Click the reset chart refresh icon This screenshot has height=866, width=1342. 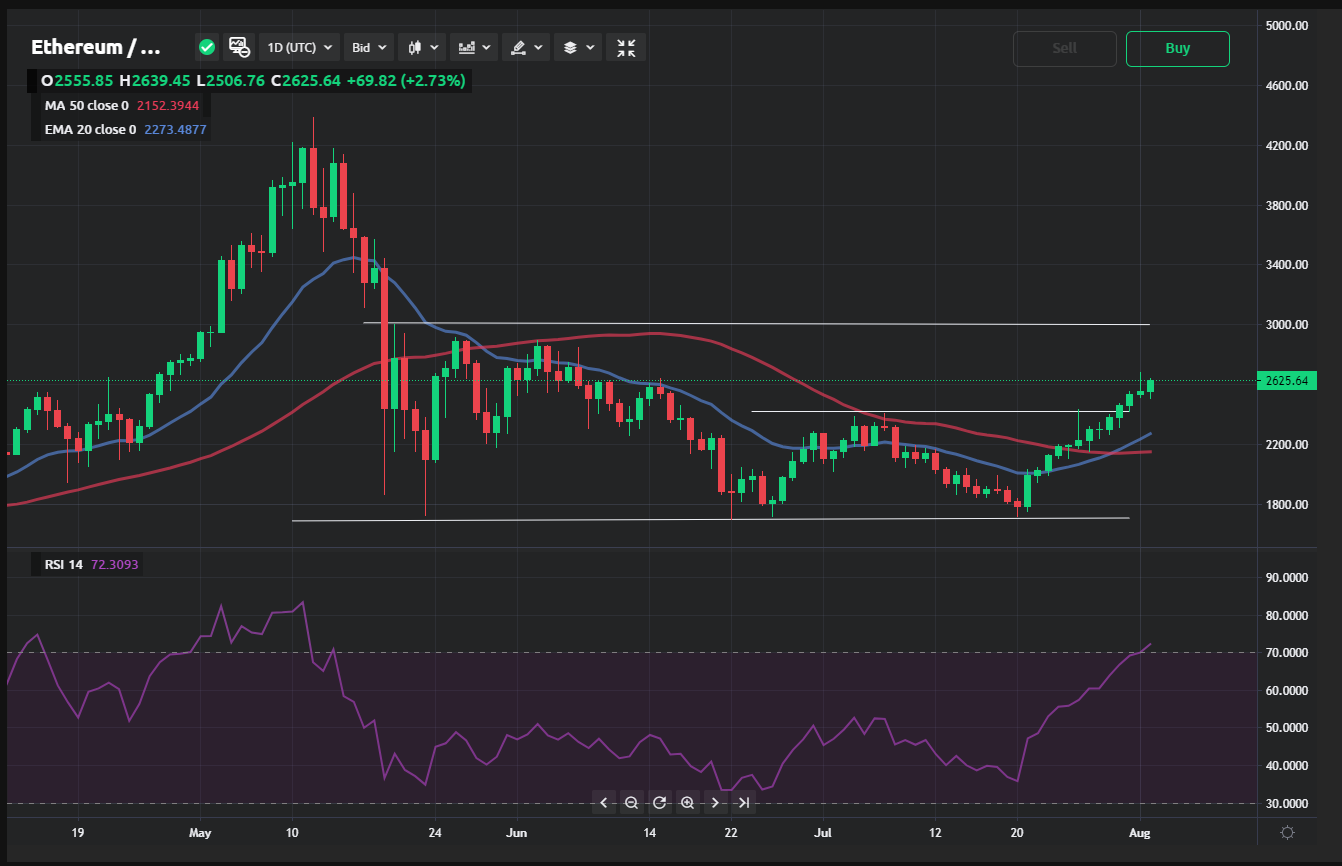click(x=659, y=802)
